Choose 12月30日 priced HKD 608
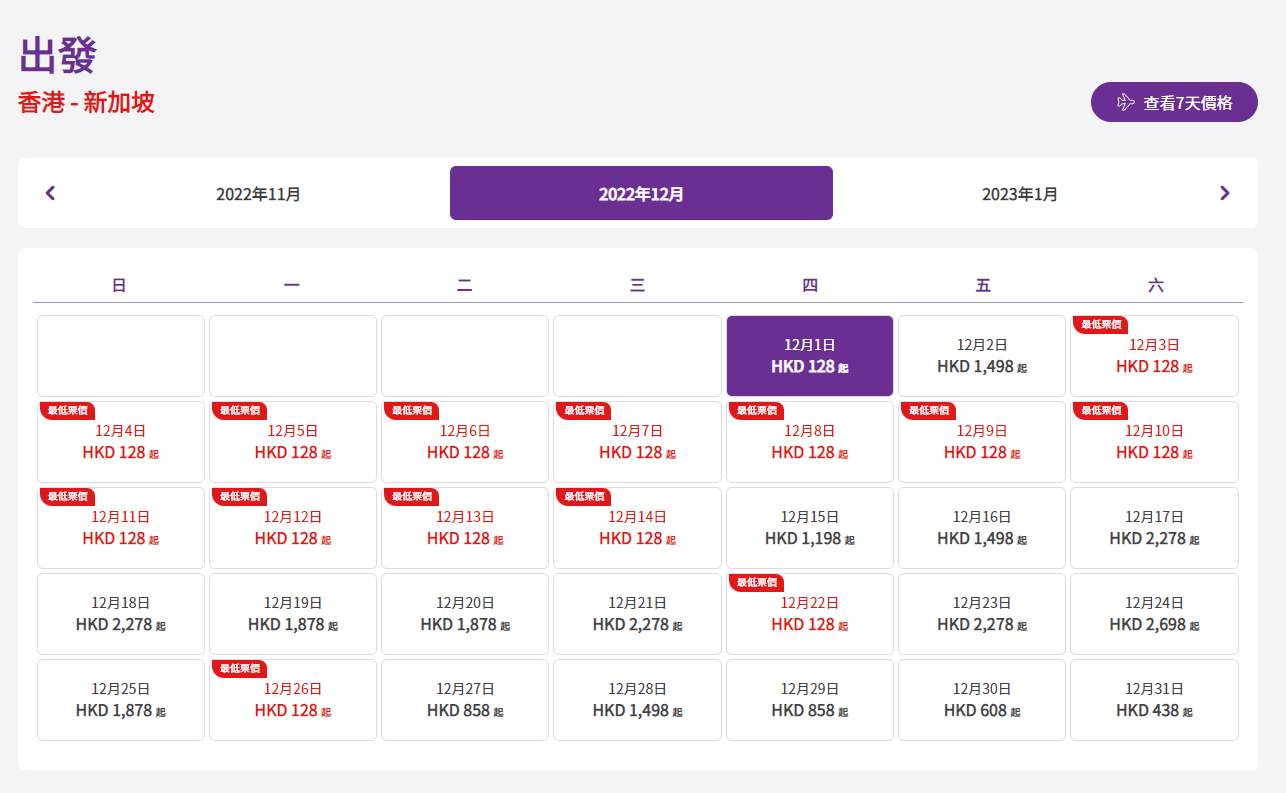The image size is (1286, 793). click(981, 700)
